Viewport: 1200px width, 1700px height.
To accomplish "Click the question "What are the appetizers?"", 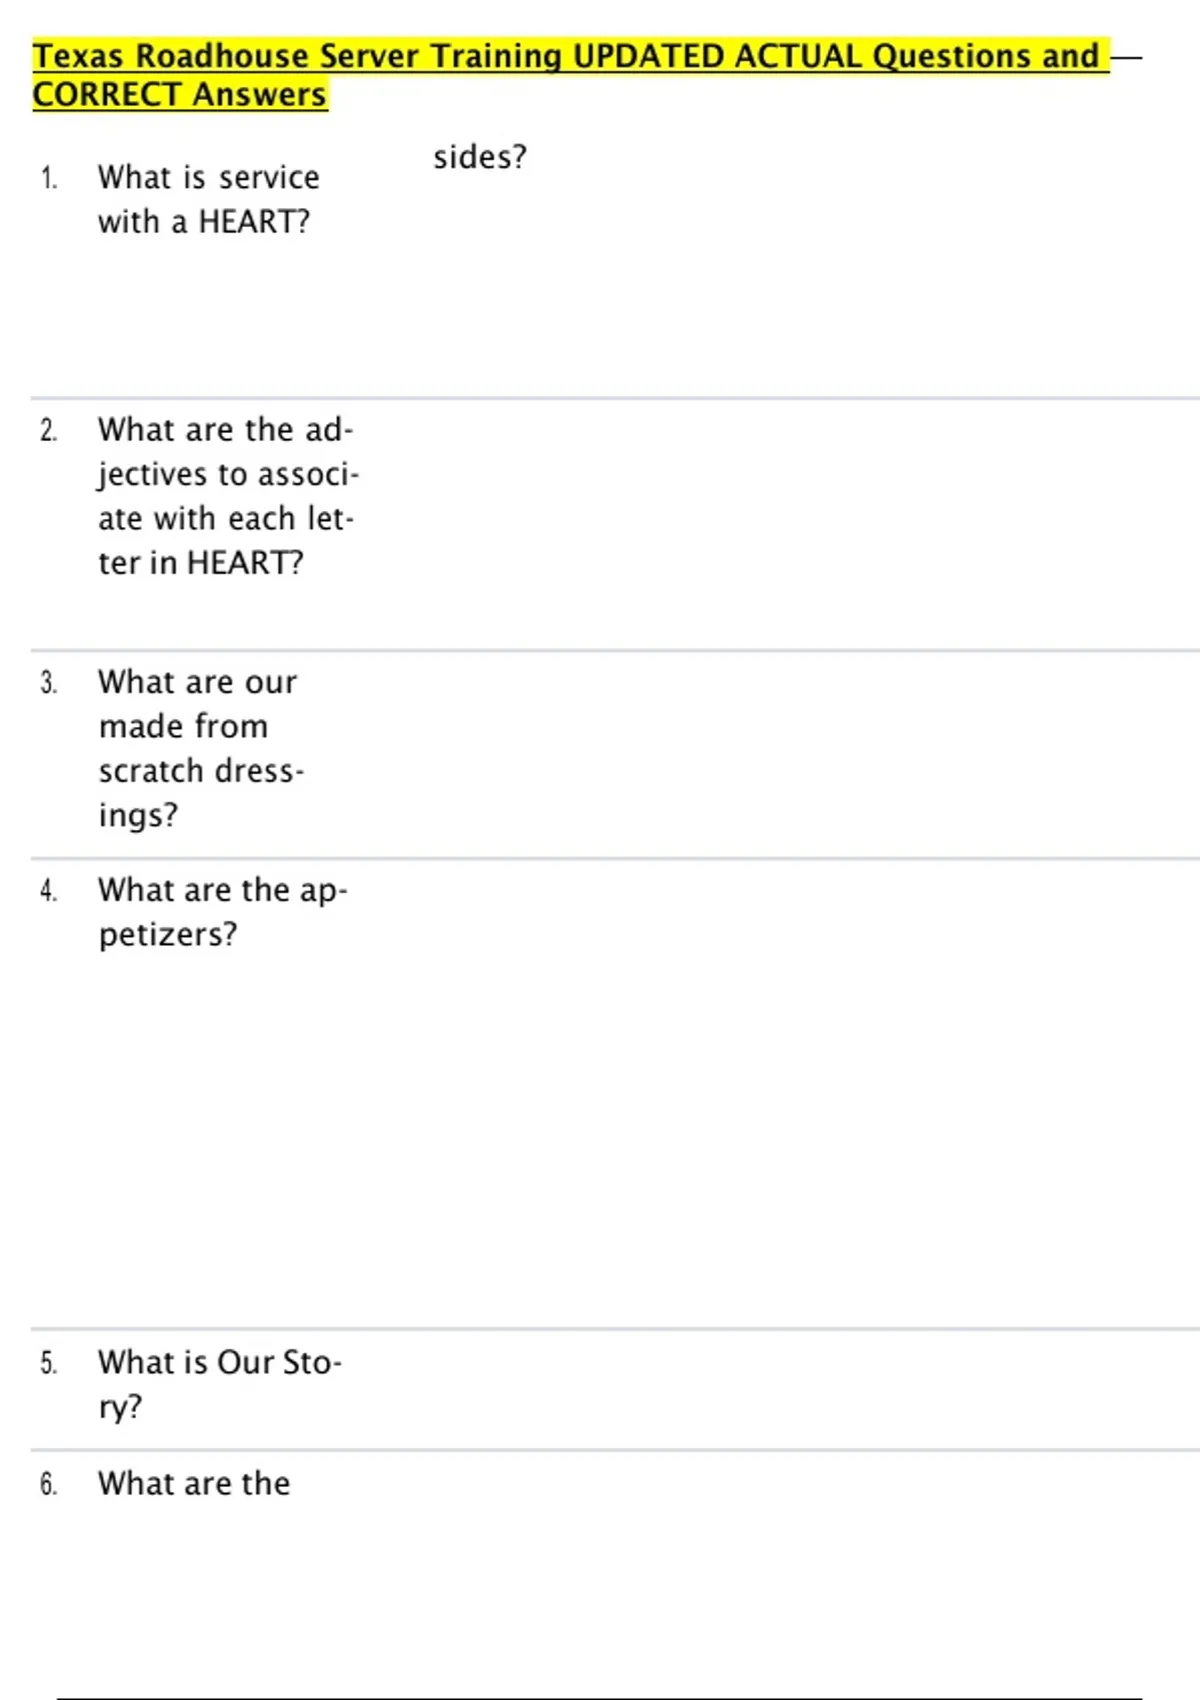I will pos(222,911).
